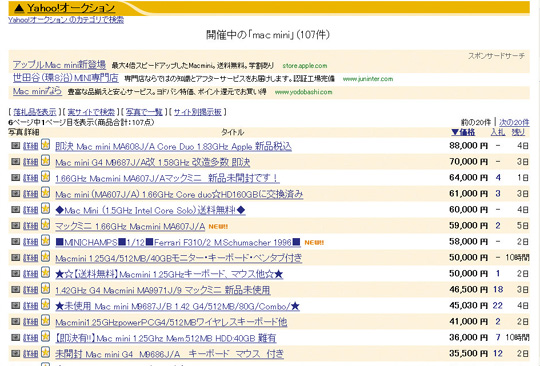Click the photo icon for Mac mini G4 M9687J/A改 row
540x366 pixels.
point(15,161)
